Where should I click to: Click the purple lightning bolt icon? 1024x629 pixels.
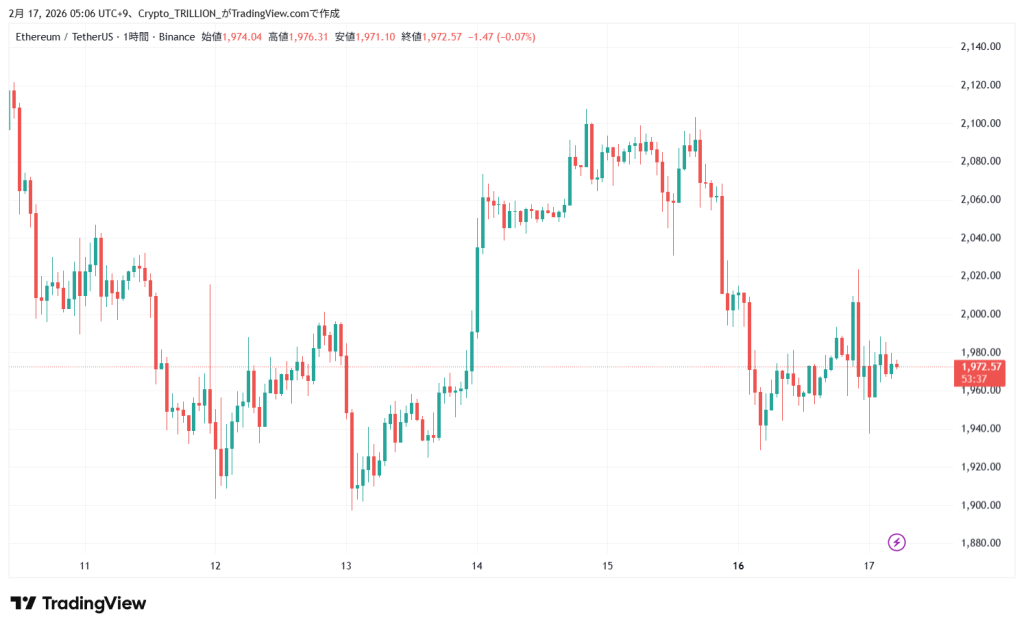[x=897, y=542]
